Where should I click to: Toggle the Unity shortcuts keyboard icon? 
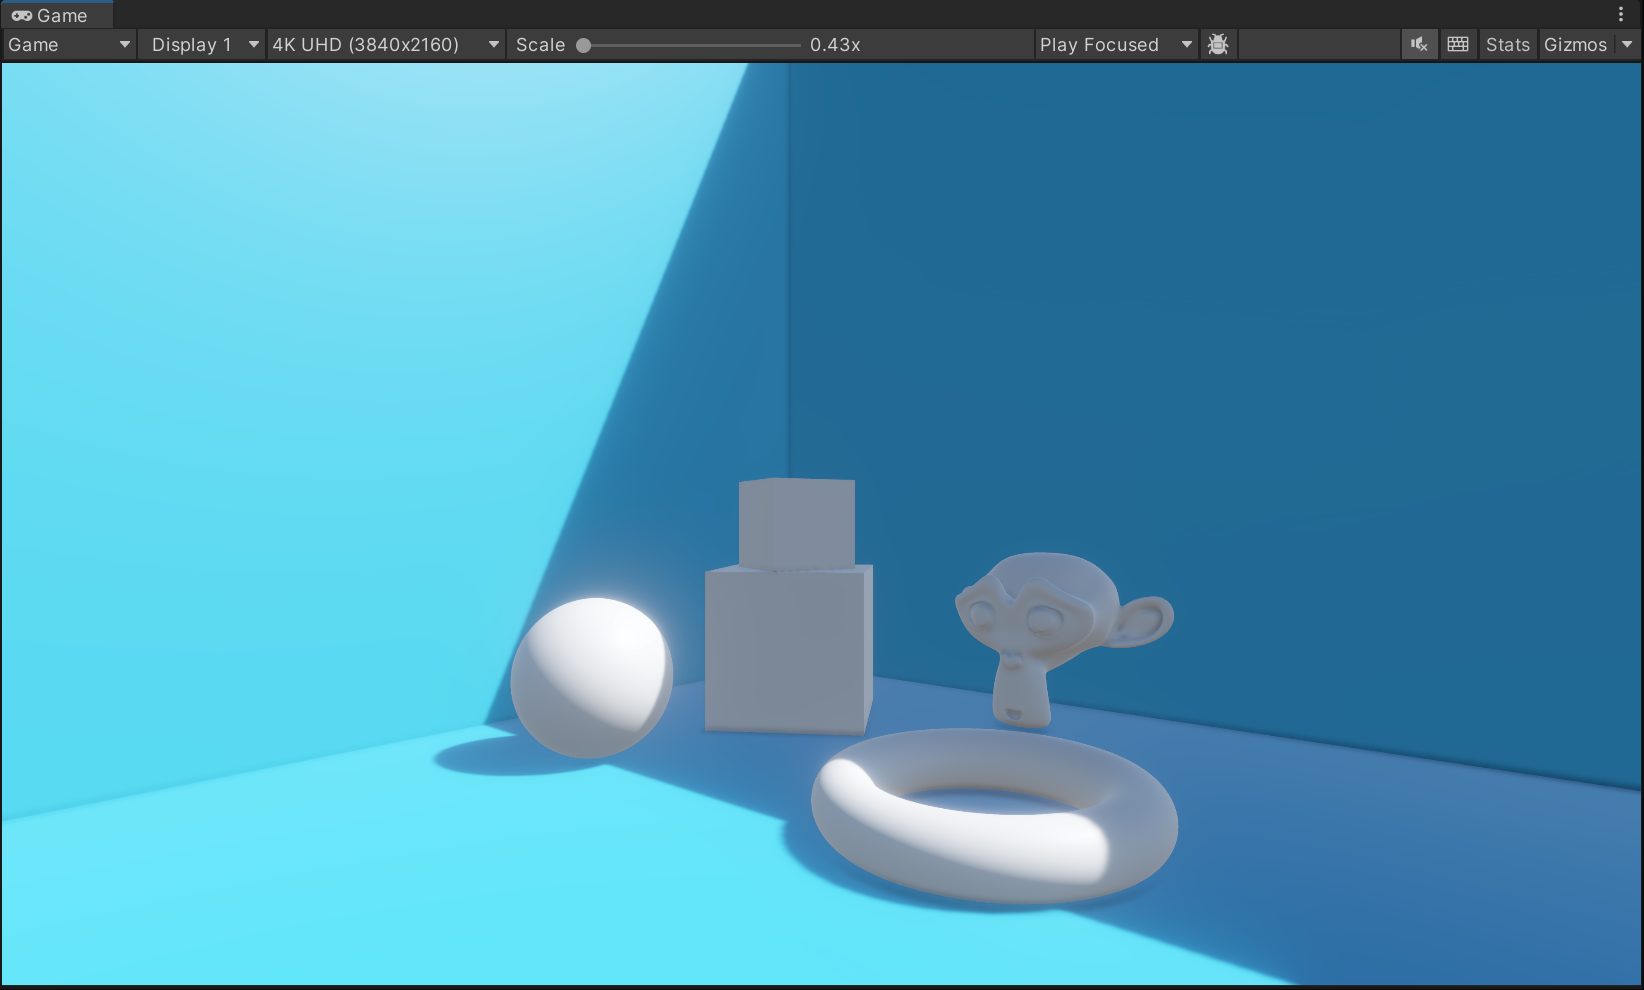pos(1458,45)
